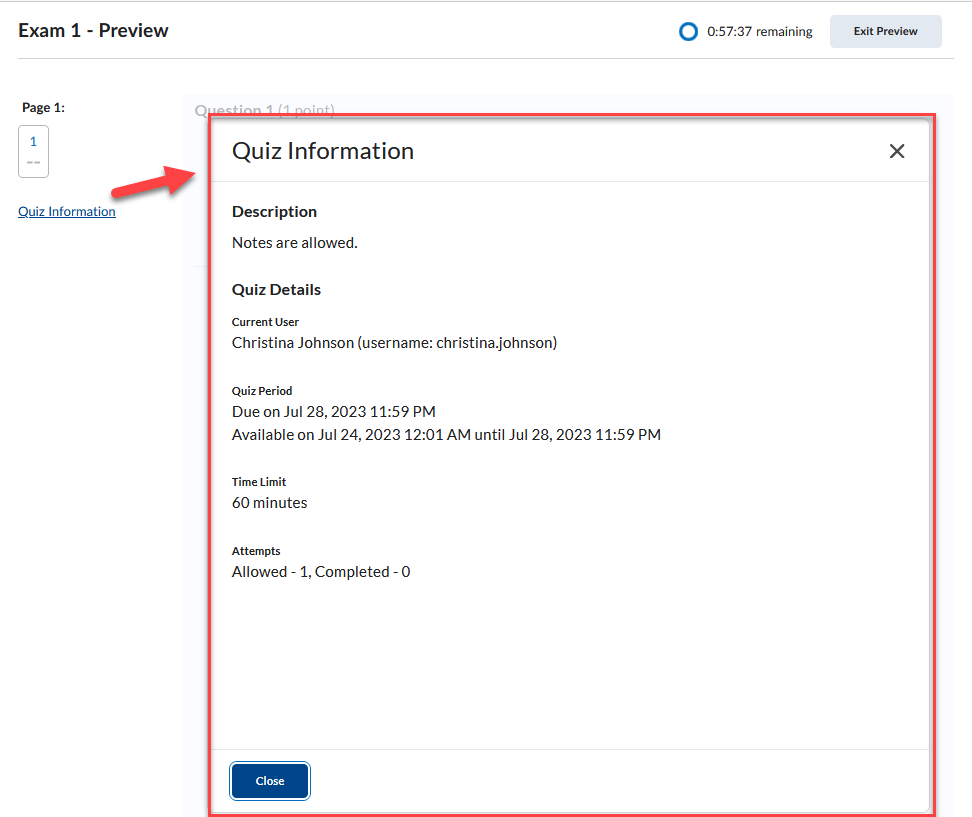The image size is (972, 817).
Task: Close the Quiz Information dialog with X
Action: (896, 151)
